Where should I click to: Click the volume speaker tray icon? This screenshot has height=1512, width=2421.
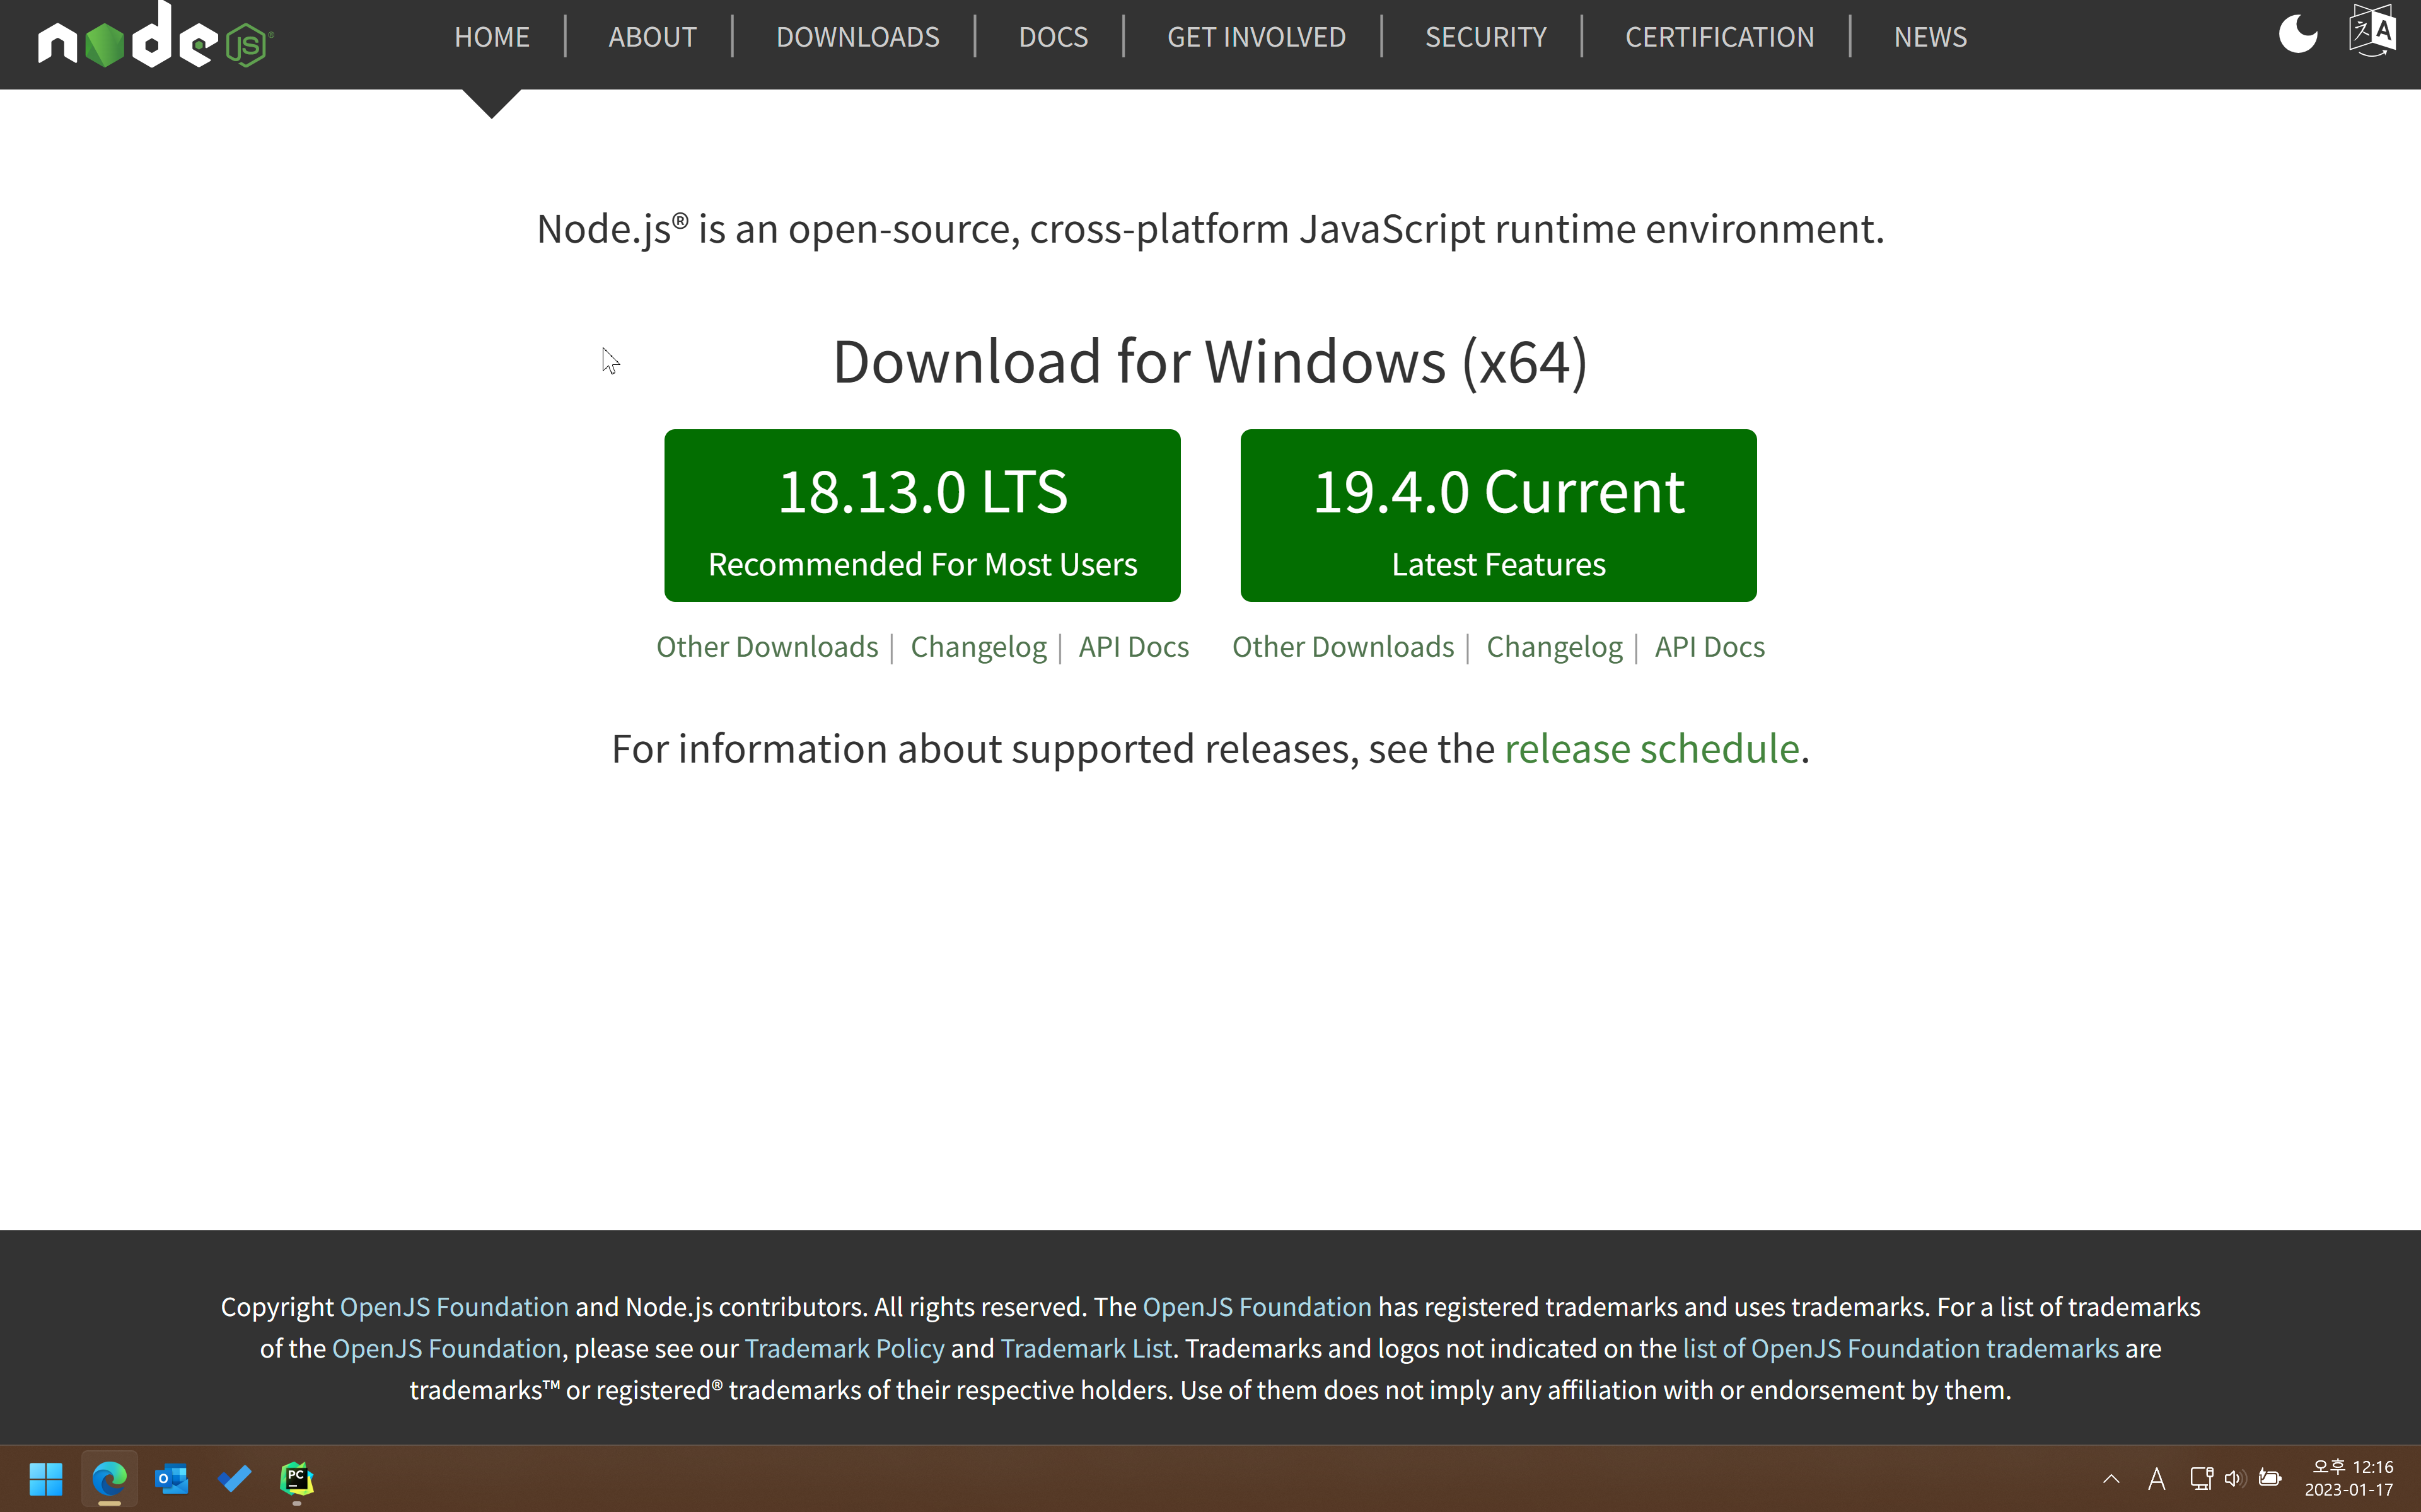point(2235,1478)
